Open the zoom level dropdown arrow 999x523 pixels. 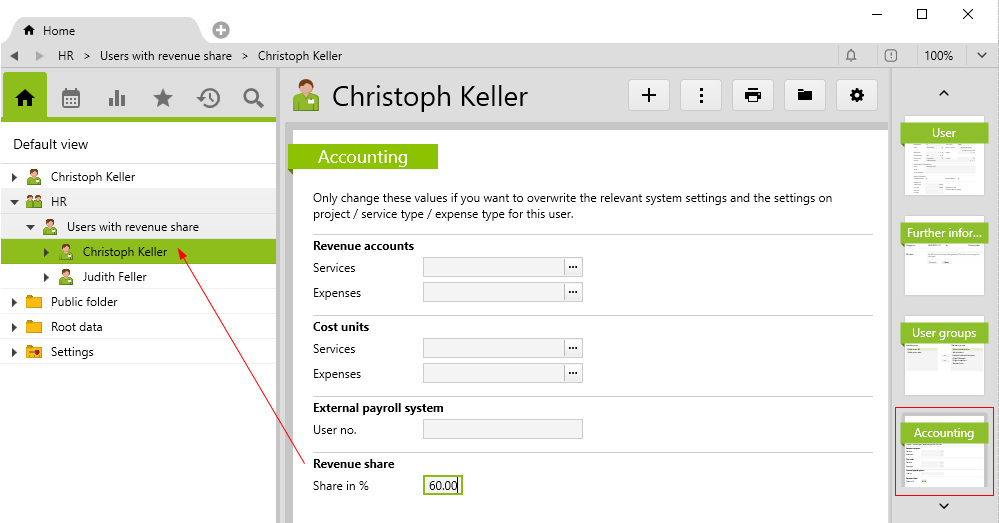981,56
